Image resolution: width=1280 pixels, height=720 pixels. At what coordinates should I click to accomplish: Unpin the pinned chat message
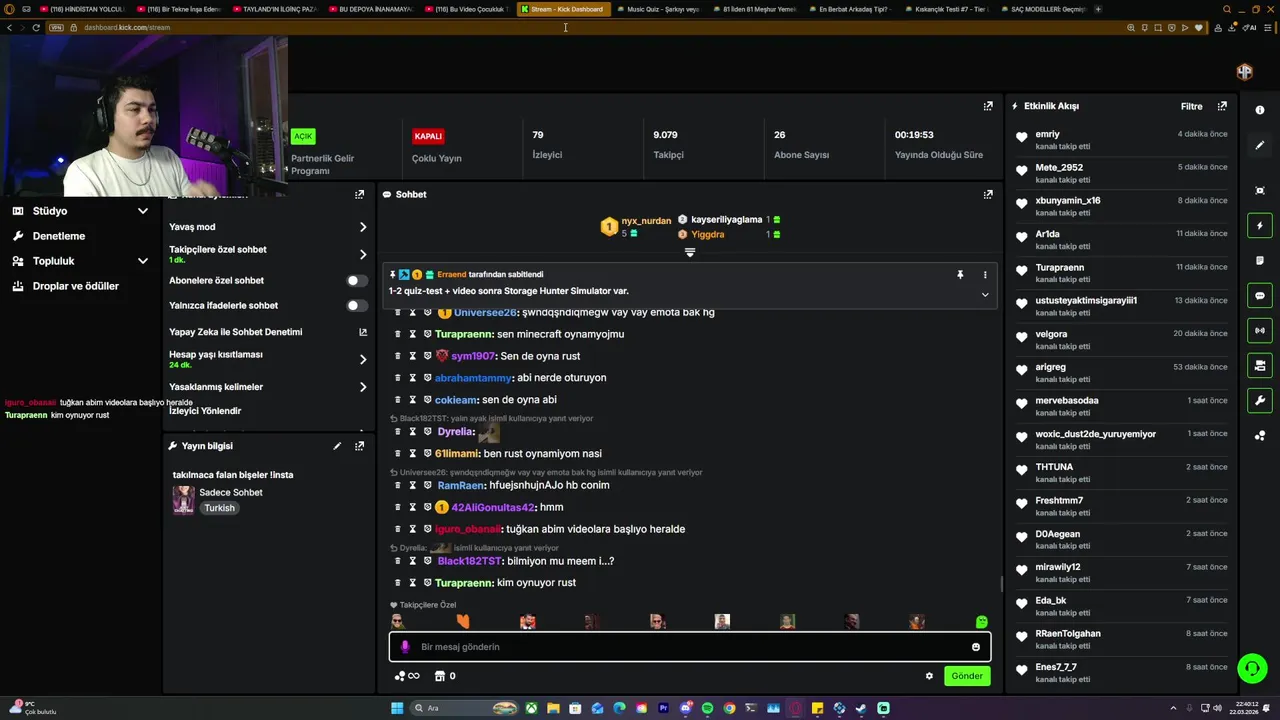(x=960, y=274)
